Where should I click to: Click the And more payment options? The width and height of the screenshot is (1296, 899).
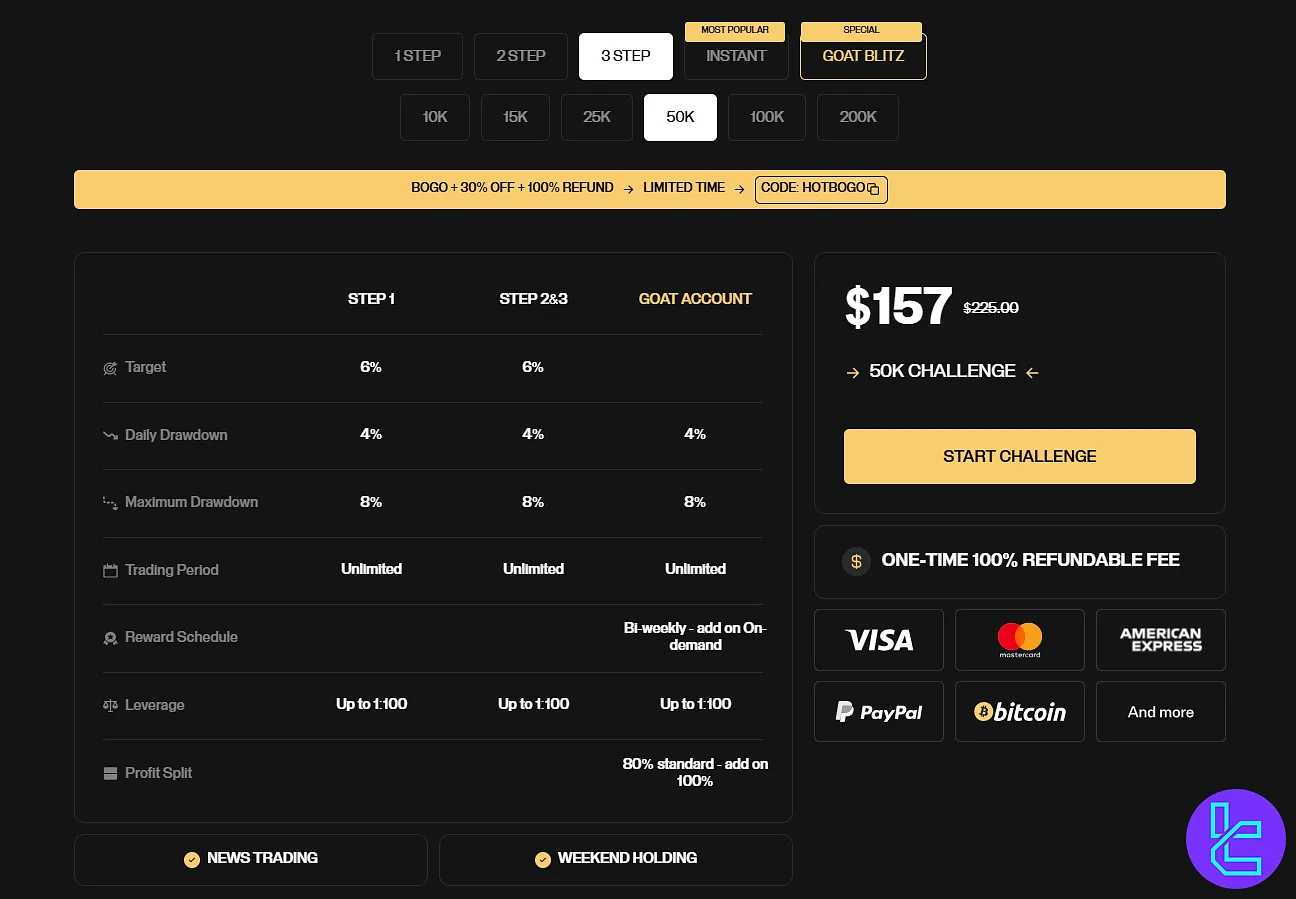click(1160, 712)
